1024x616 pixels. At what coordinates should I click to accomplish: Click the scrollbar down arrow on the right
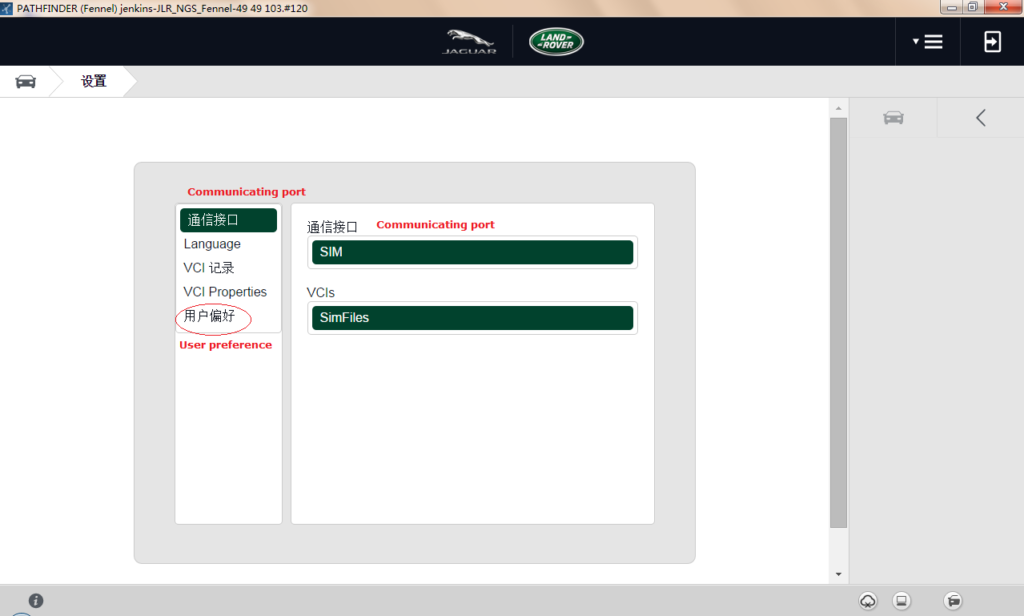836,574
